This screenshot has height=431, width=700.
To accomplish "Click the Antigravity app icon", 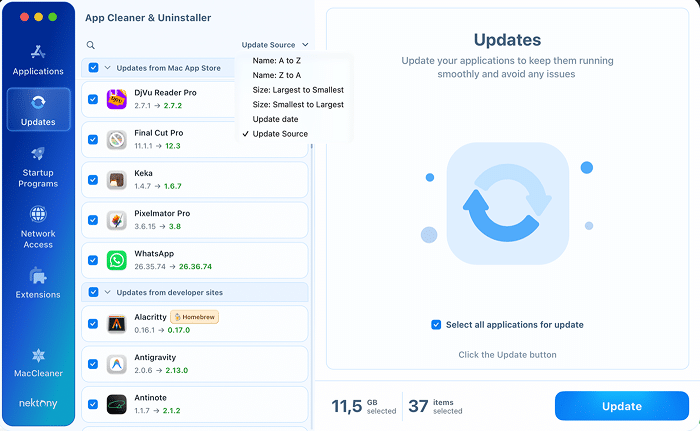I will (x=117, y=364).
